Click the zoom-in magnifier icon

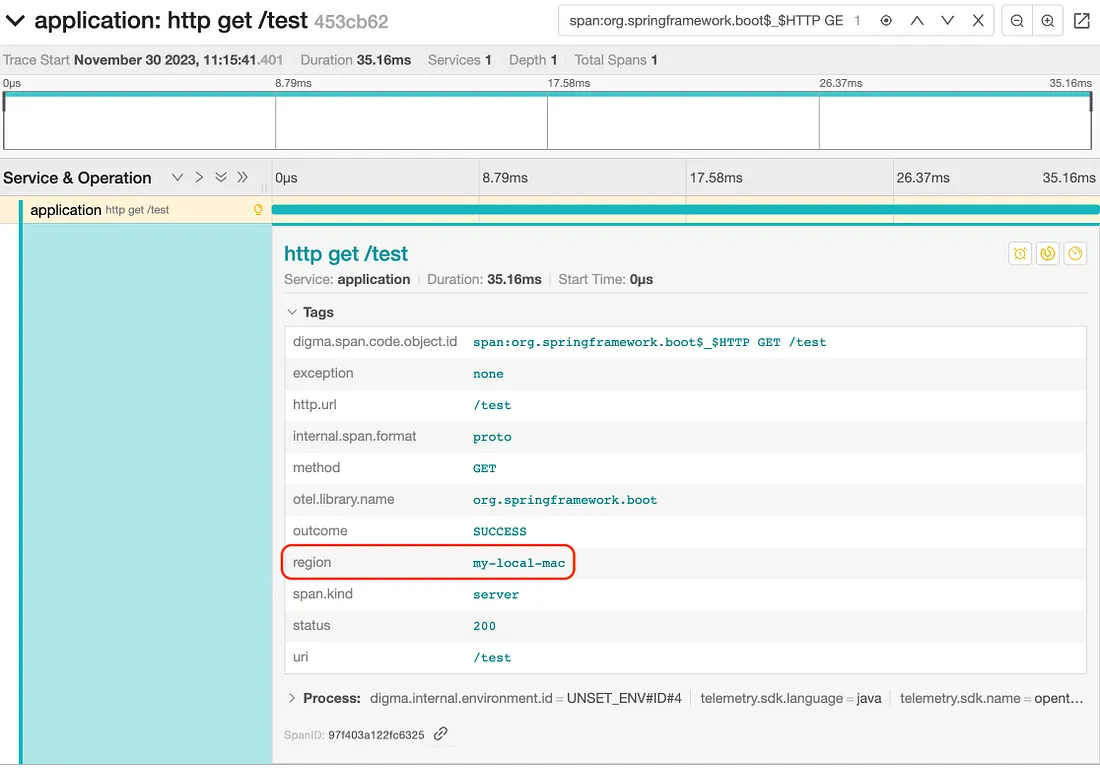coord(1045,19)
